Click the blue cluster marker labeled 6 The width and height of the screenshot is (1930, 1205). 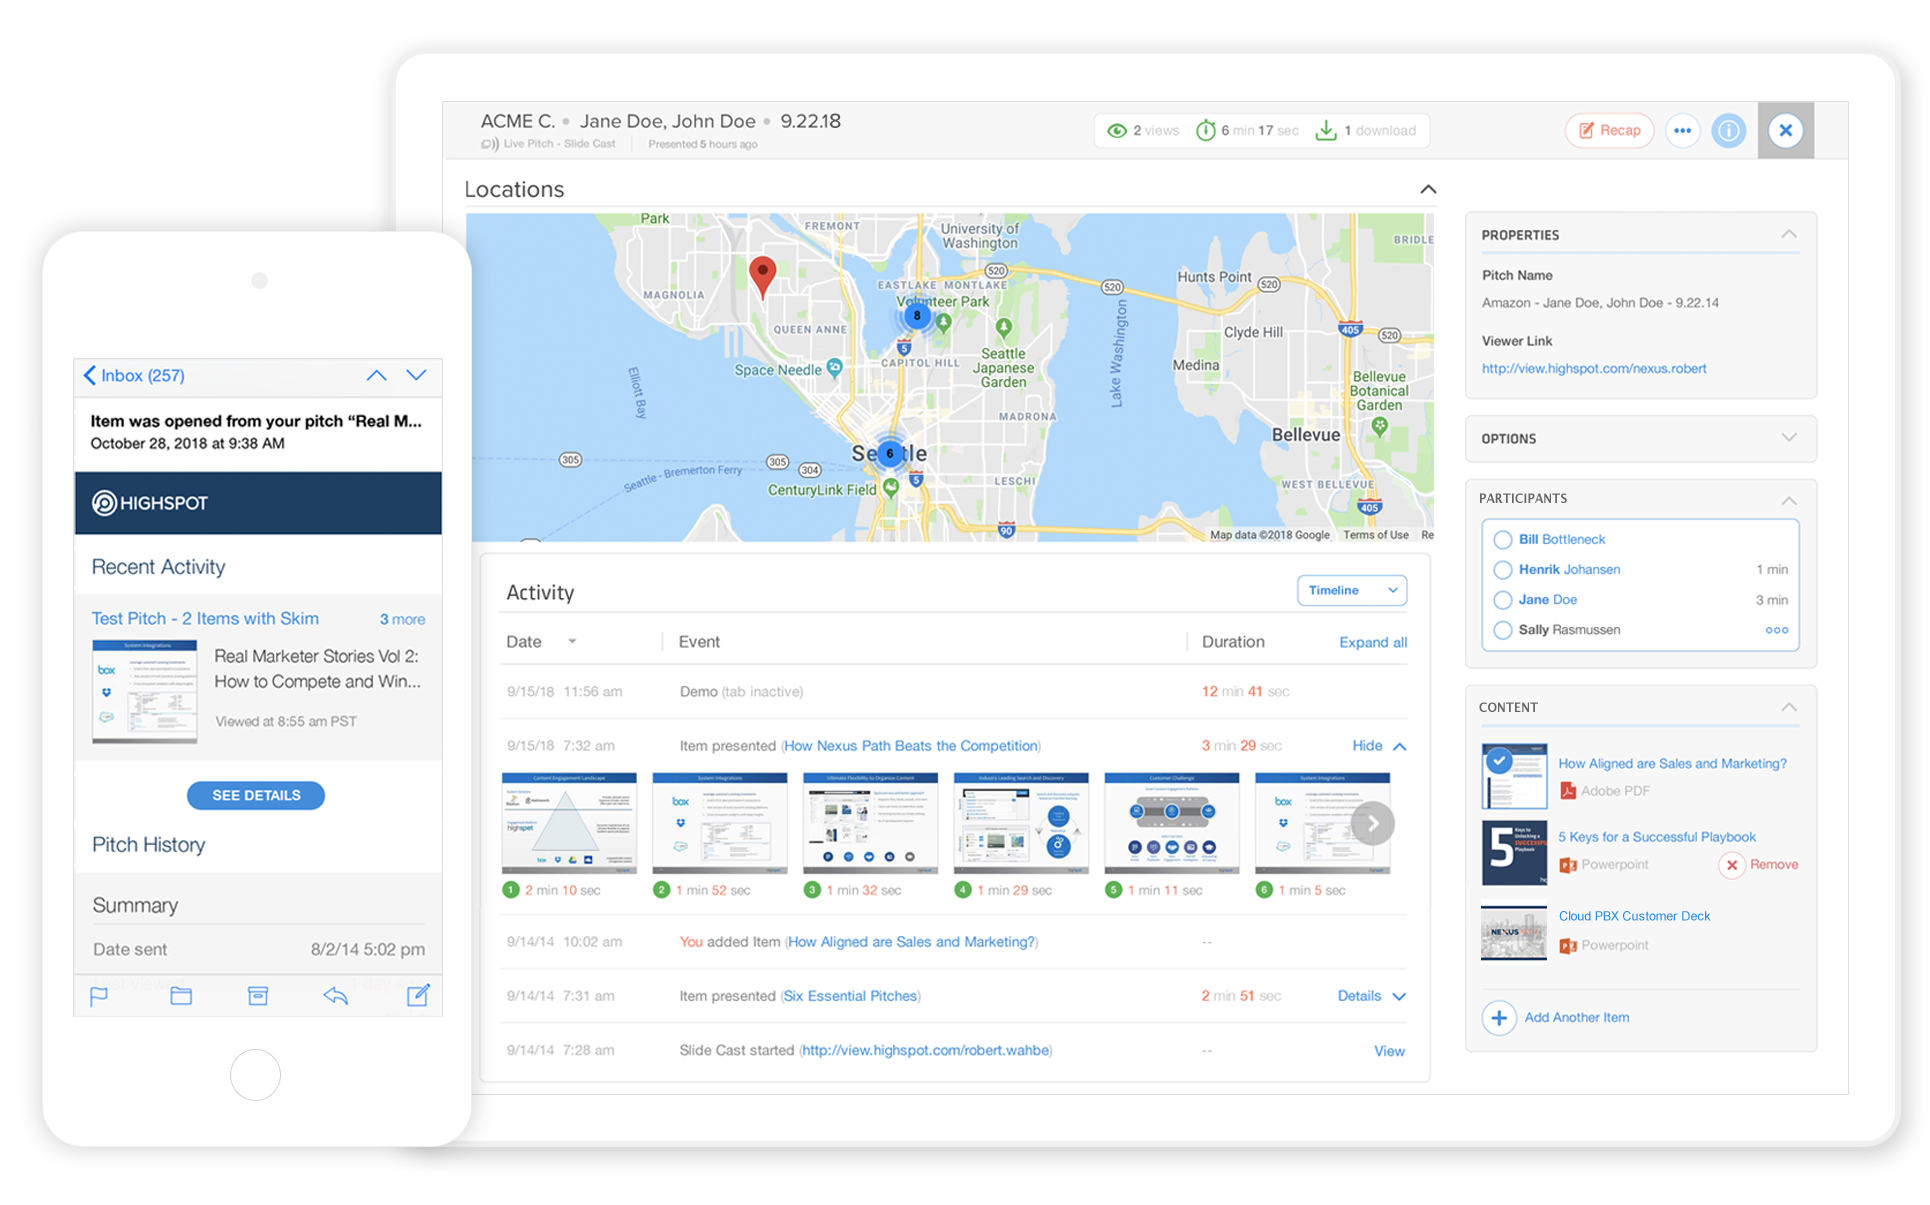pos(889,453)
